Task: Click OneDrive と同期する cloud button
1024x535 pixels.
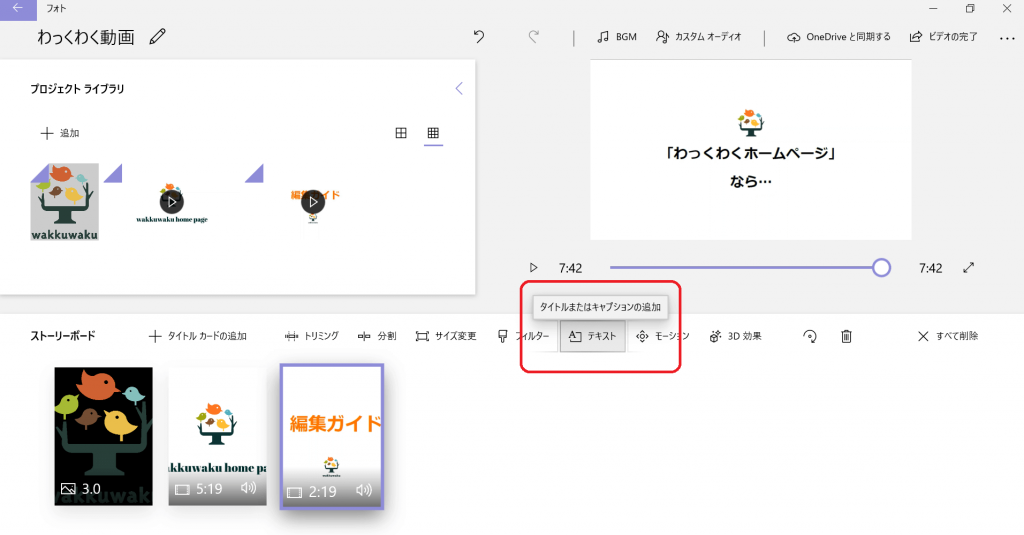Action: (x=838, y=37)
